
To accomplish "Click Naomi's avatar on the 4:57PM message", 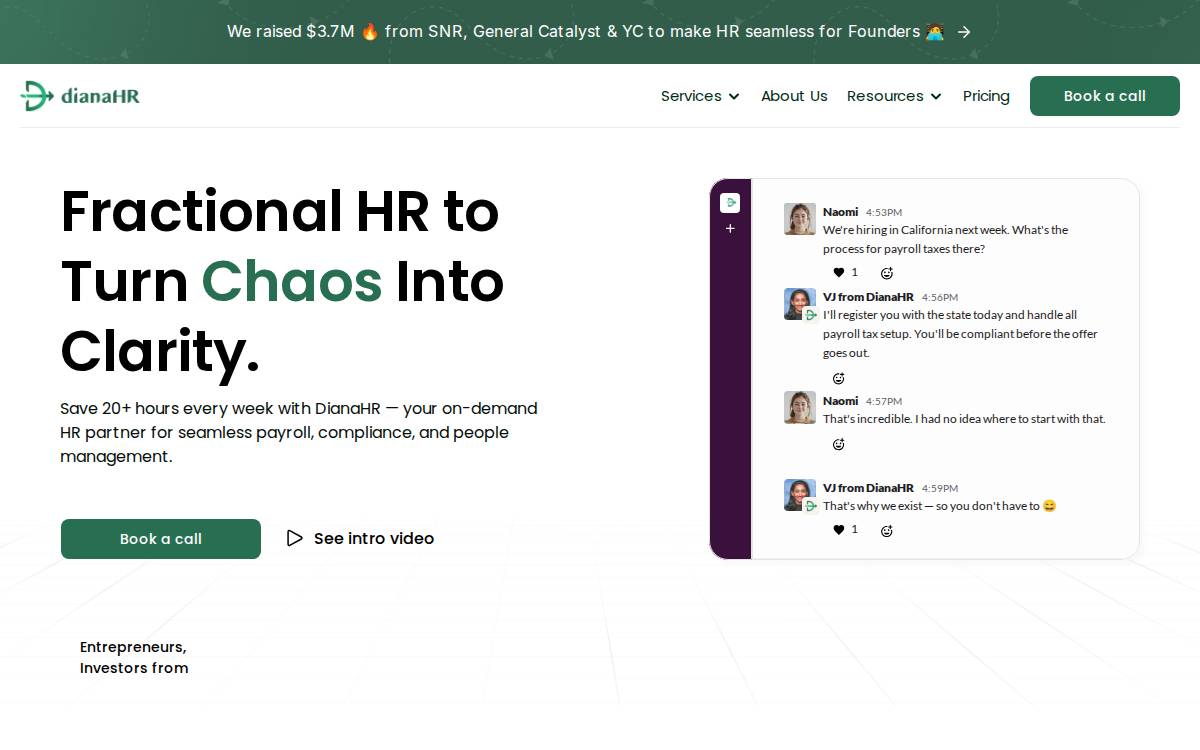I will click(x=800, y=407).
